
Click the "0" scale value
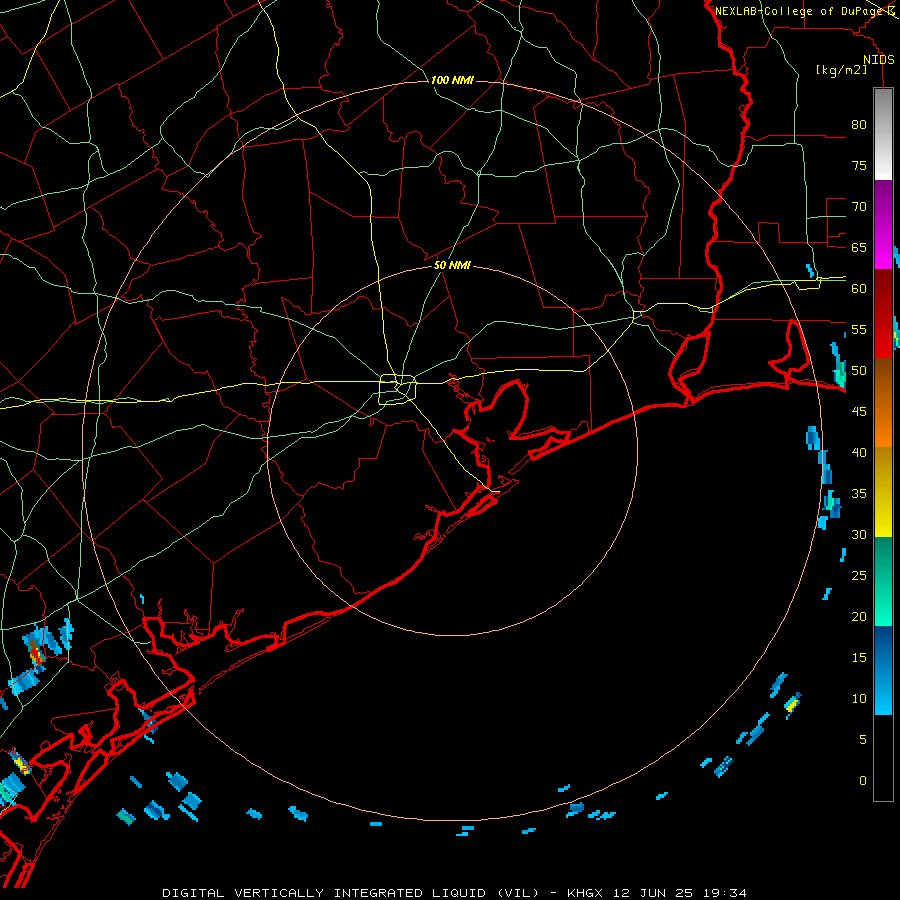863,781
